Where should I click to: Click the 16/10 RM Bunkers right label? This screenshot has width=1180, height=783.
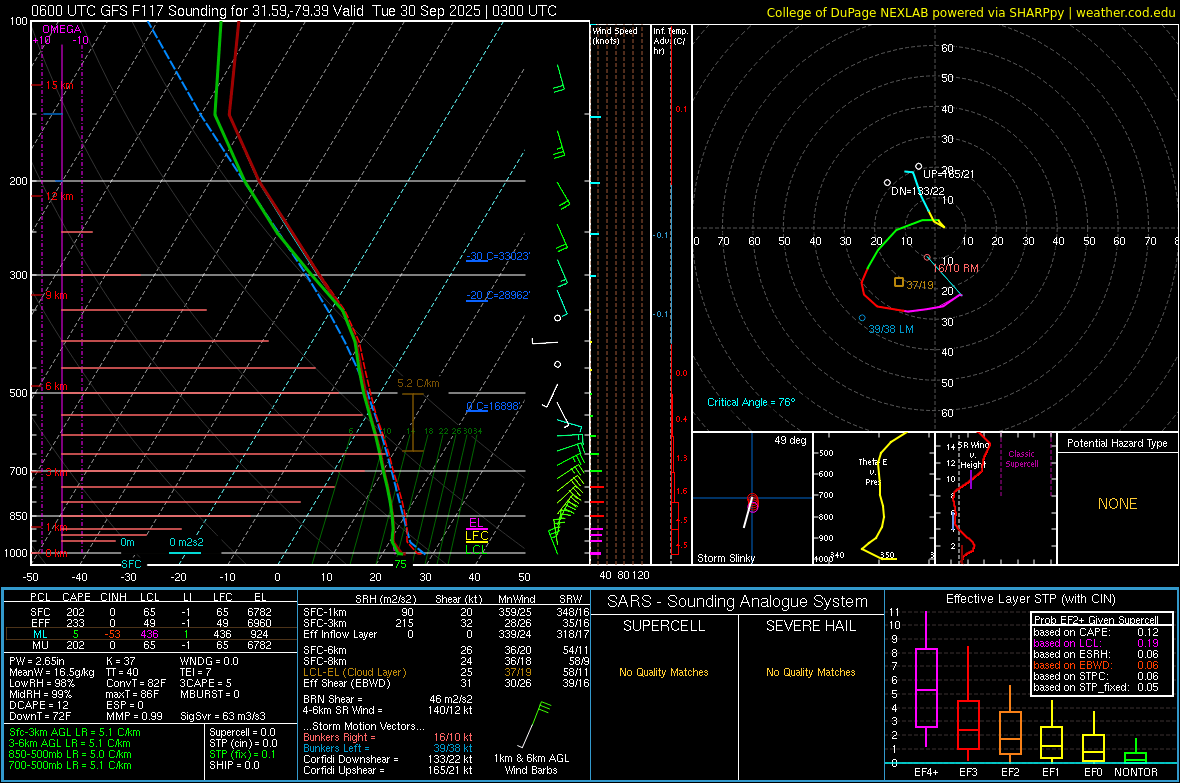956,268
